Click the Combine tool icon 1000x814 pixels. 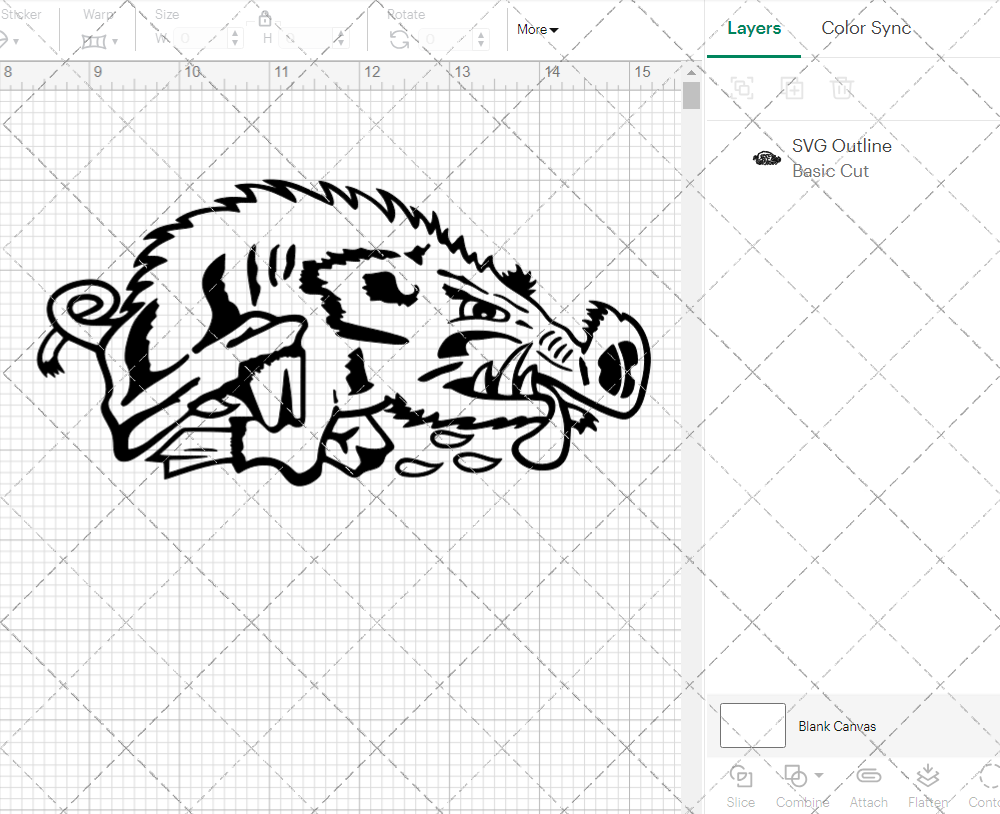point(797,777)
